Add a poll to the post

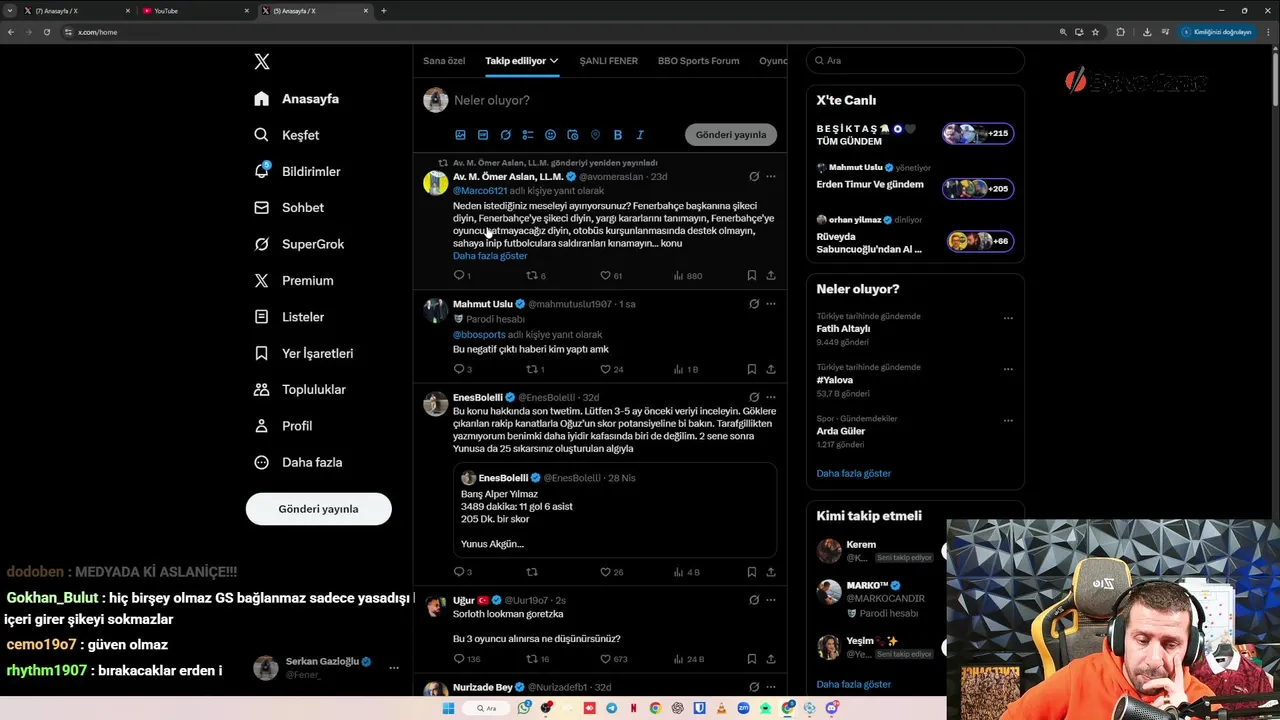click(528, 135)
